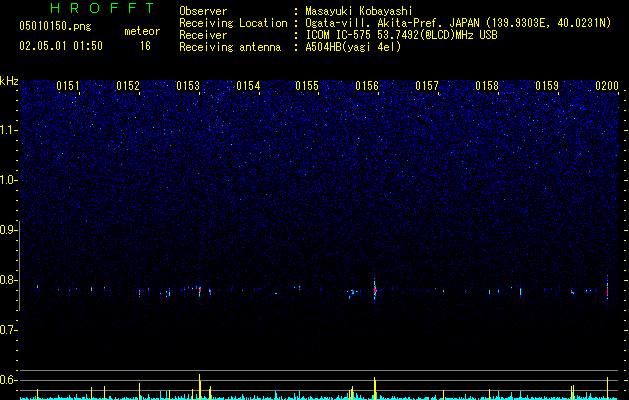Click the 'Receiving antenna' label

(x=230, y=47)
